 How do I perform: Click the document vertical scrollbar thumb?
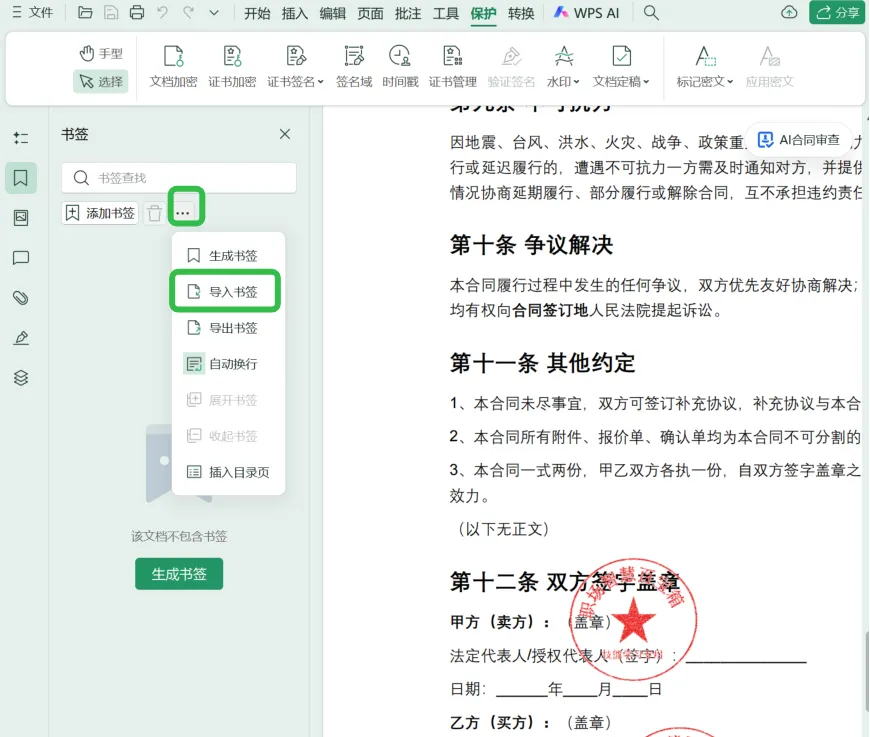click(866, 672)
